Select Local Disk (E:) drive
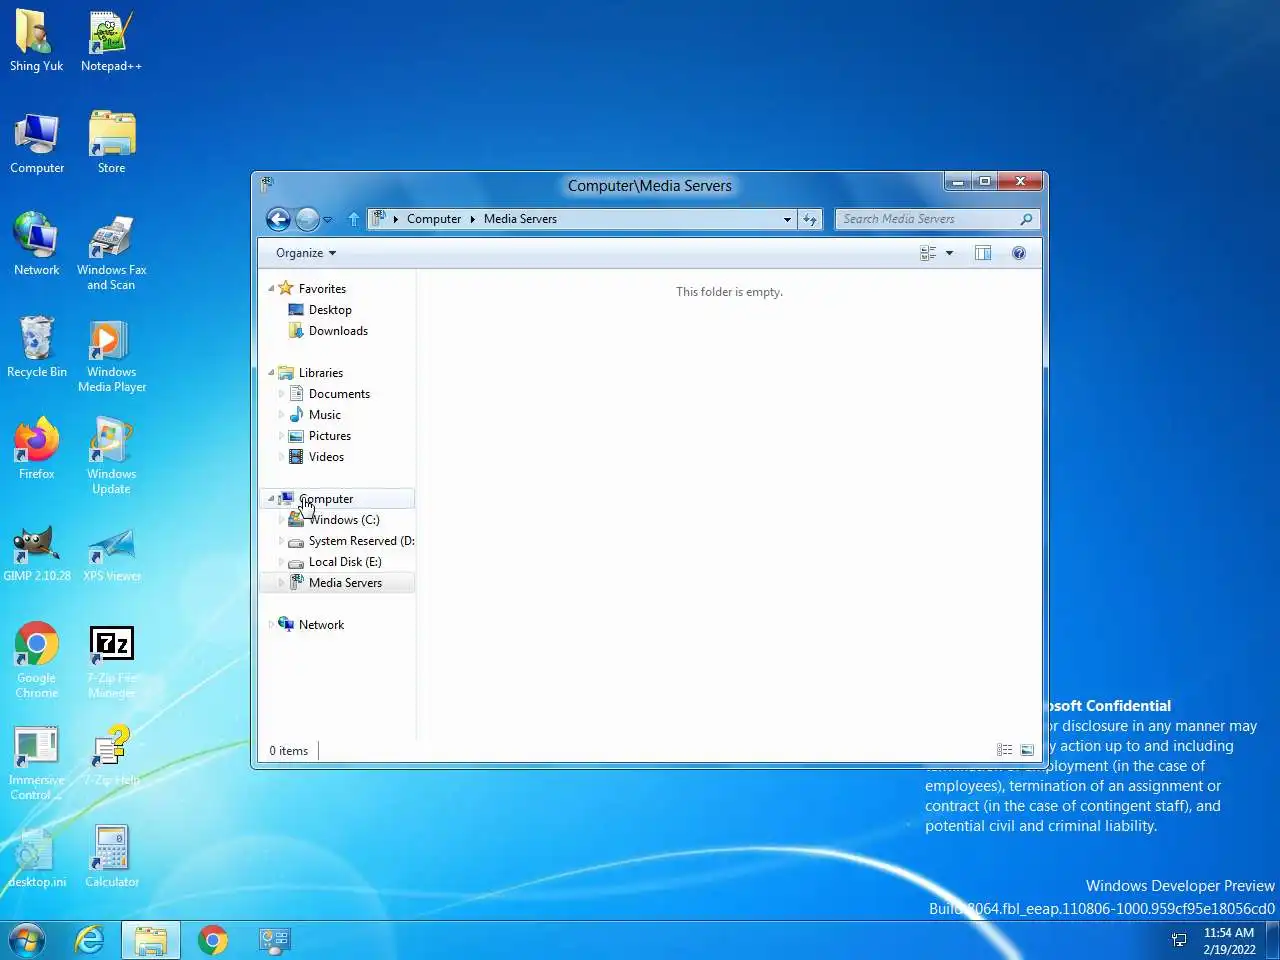1280x960 pixels. pyautogui.click(x=345, y=562)
